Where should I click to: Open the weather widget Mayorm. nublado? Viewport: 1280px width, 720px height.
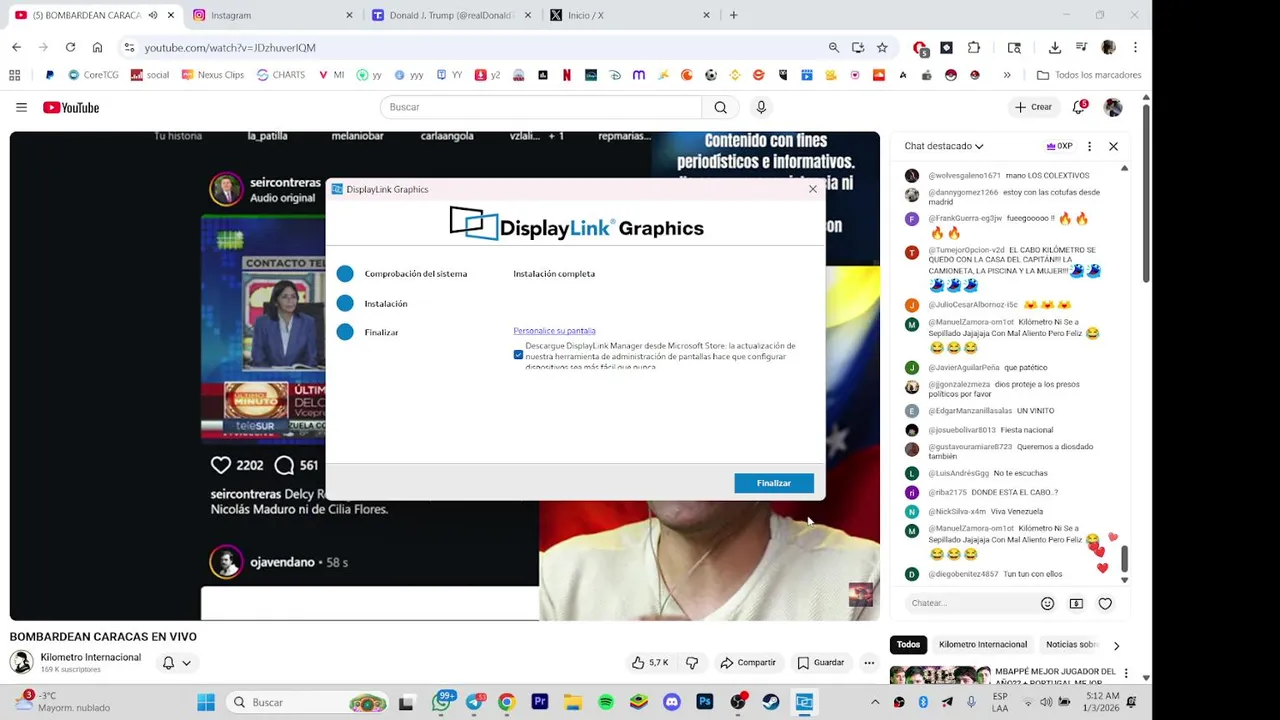point(62,702)
